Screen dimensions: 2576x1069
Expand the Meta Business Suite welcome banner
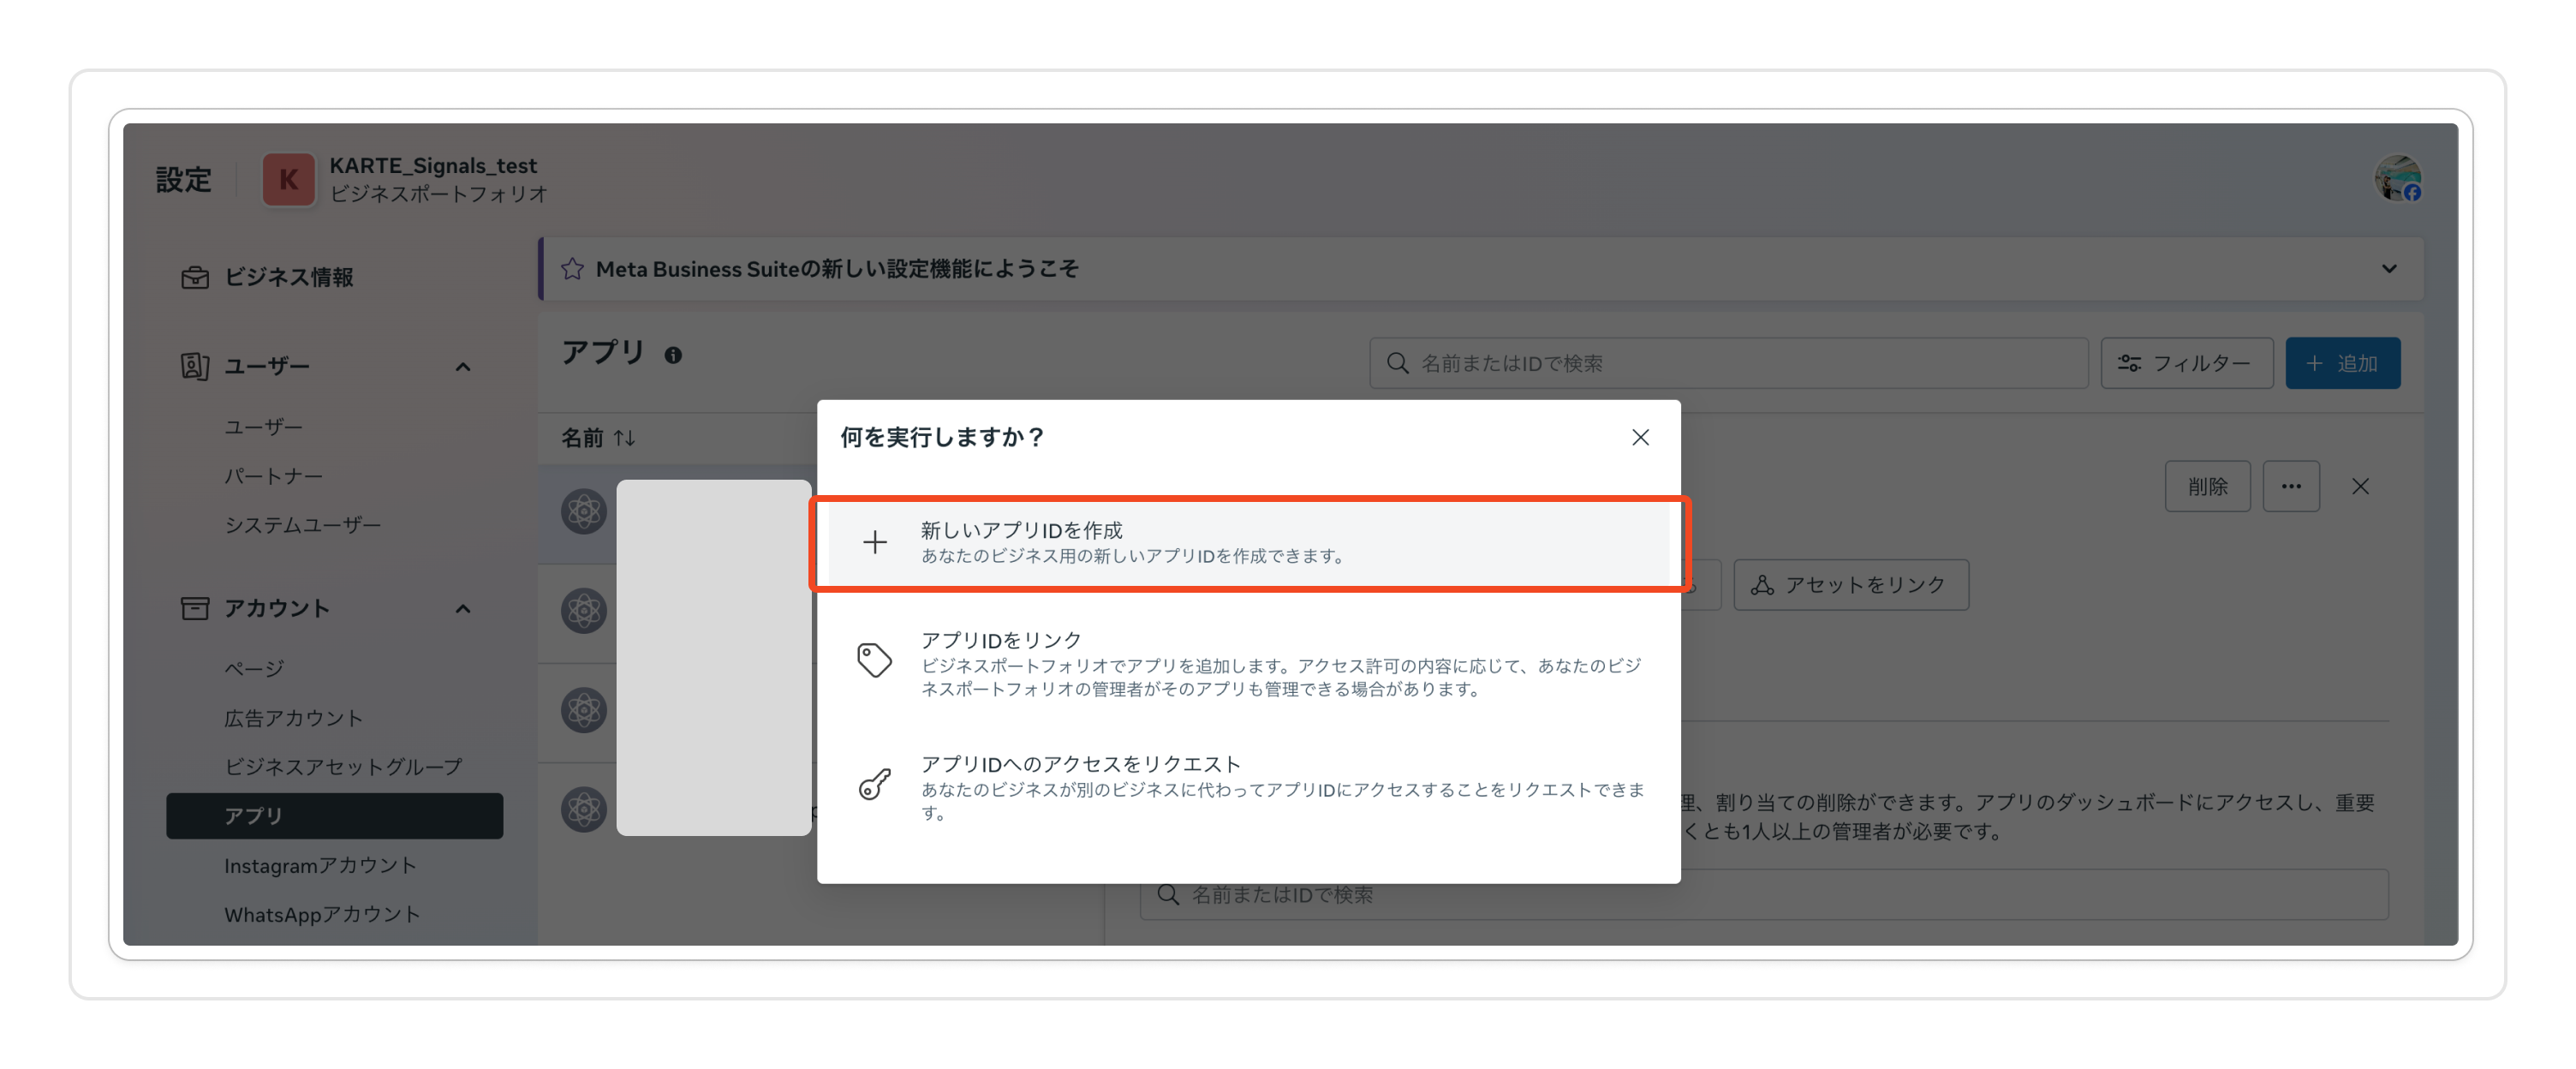(2391, 268)
